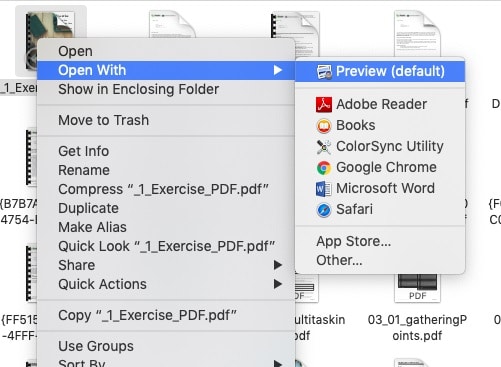Click the Microsoft Word icon

pyautogui.click(x=324, y=189)
